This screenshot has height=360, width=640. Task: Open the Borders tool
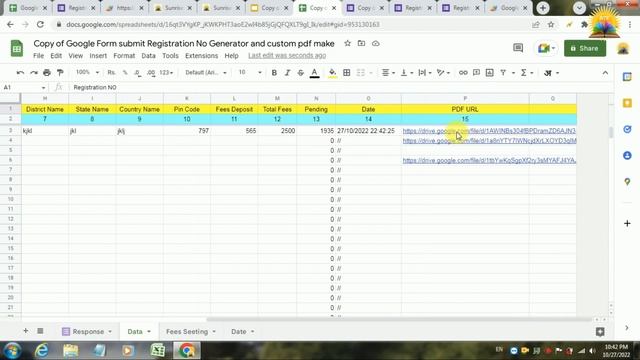347,73
